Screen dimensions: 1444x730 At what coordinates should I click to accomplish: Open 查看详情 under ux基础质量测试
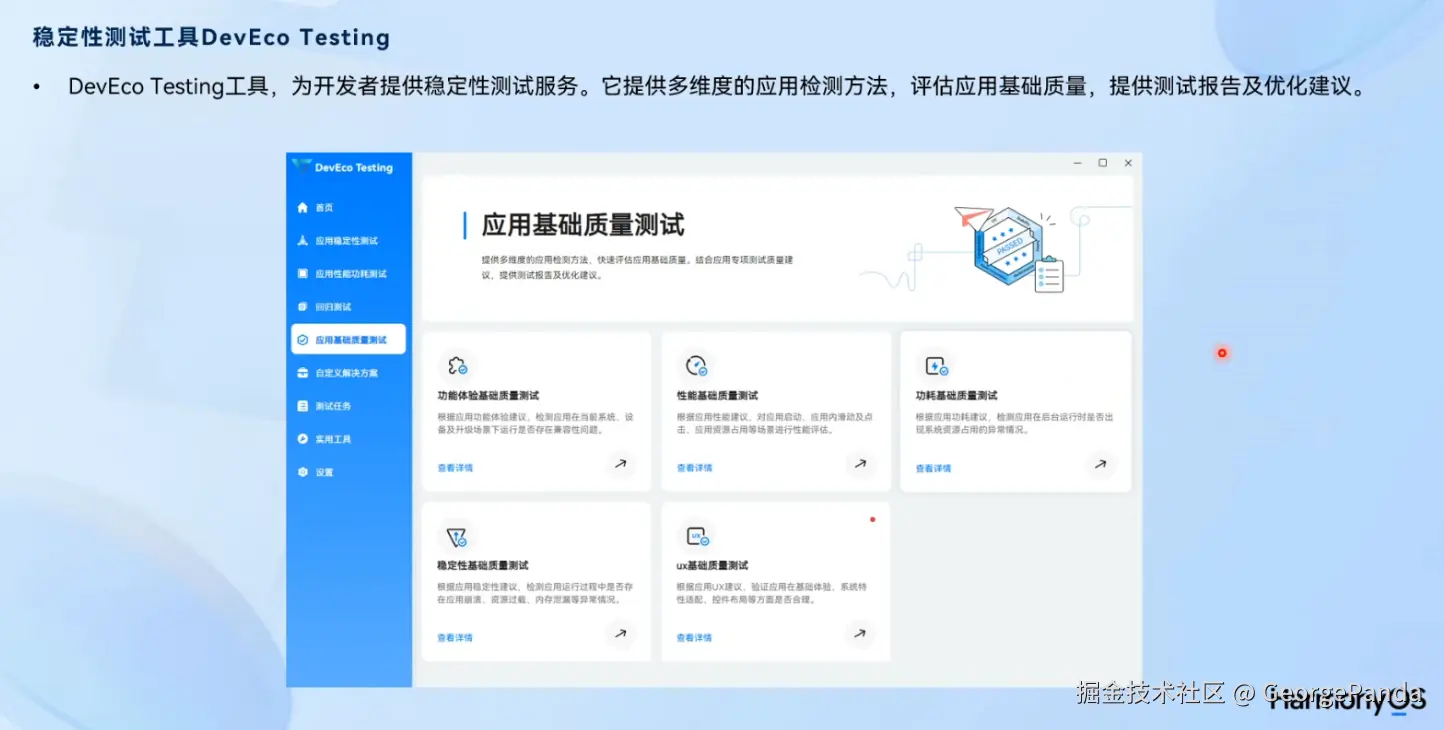coord(693,637)
